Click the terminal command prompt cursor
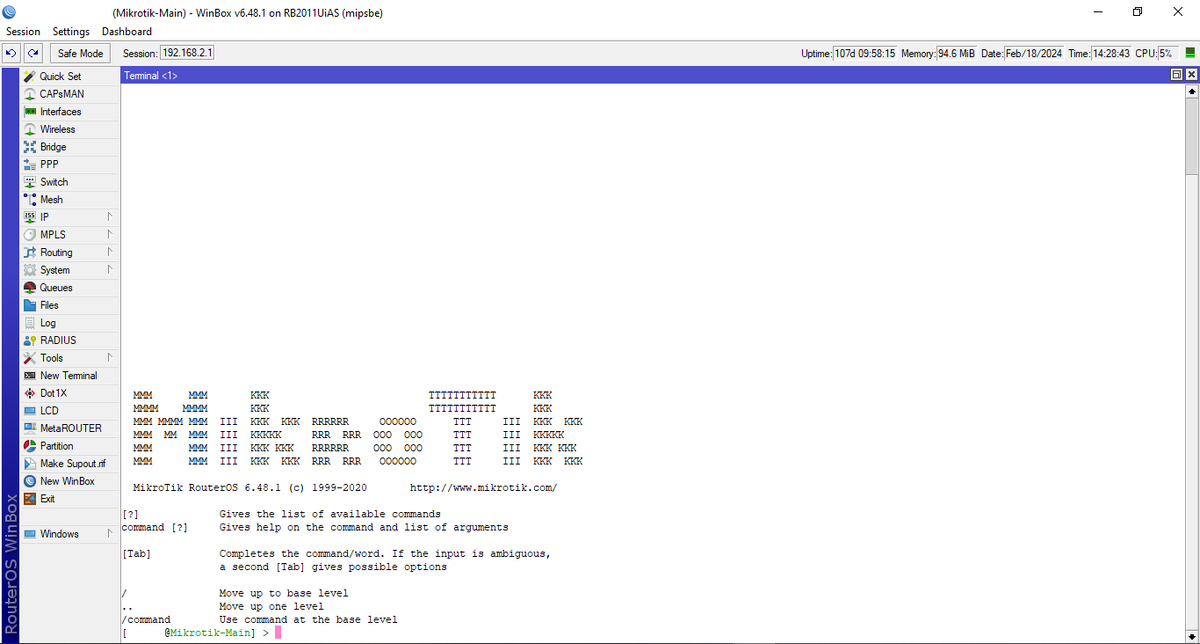The image size is (1200, 644). pyautogui.click(x=278, y=633)
